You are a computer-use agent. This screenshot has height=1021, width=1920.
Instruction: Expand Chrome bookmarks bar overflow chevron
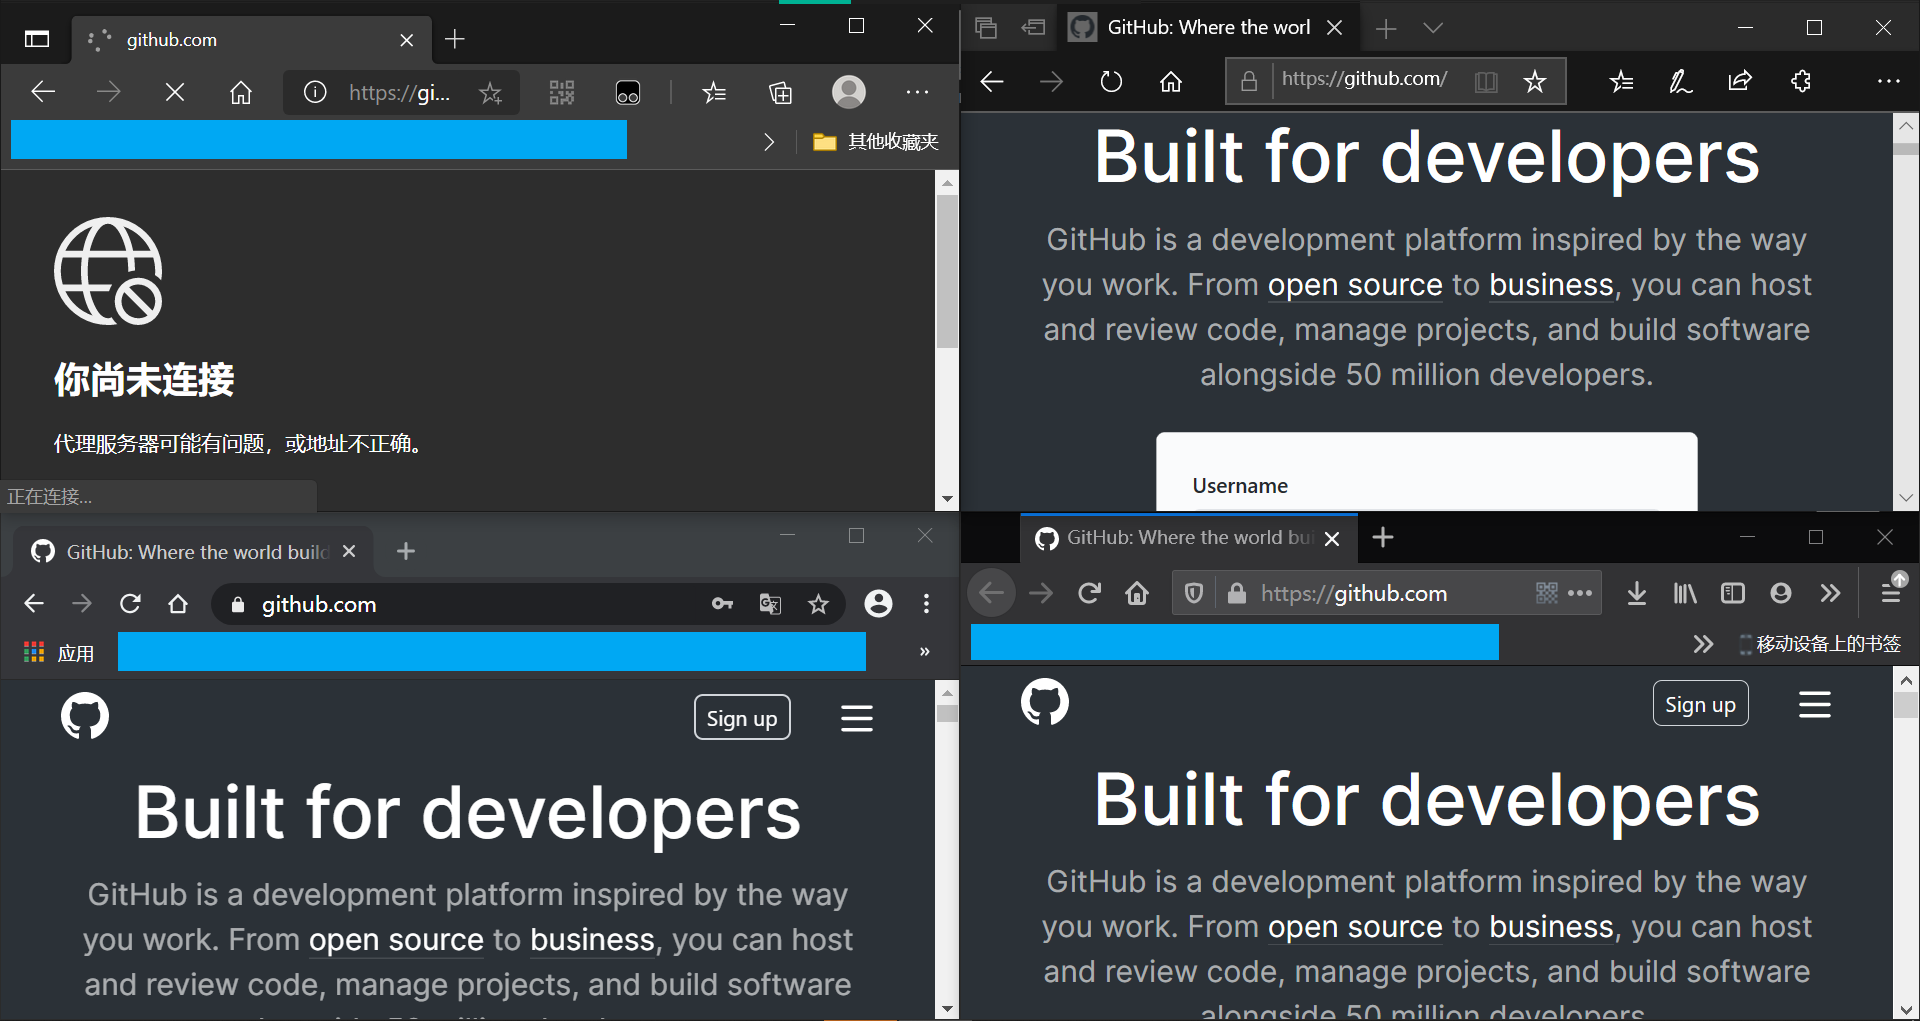coord(925,652)
